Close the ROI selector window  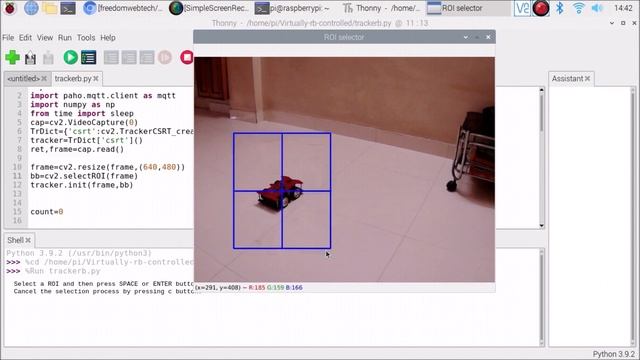pyautogui.click(x=488, y=37)
